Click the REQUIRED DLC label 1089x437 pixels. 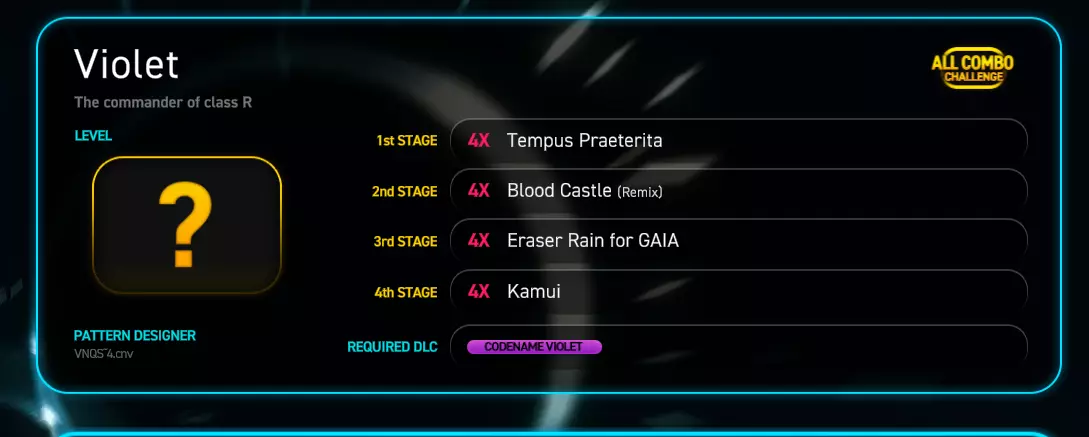click(x=392, y=347)
